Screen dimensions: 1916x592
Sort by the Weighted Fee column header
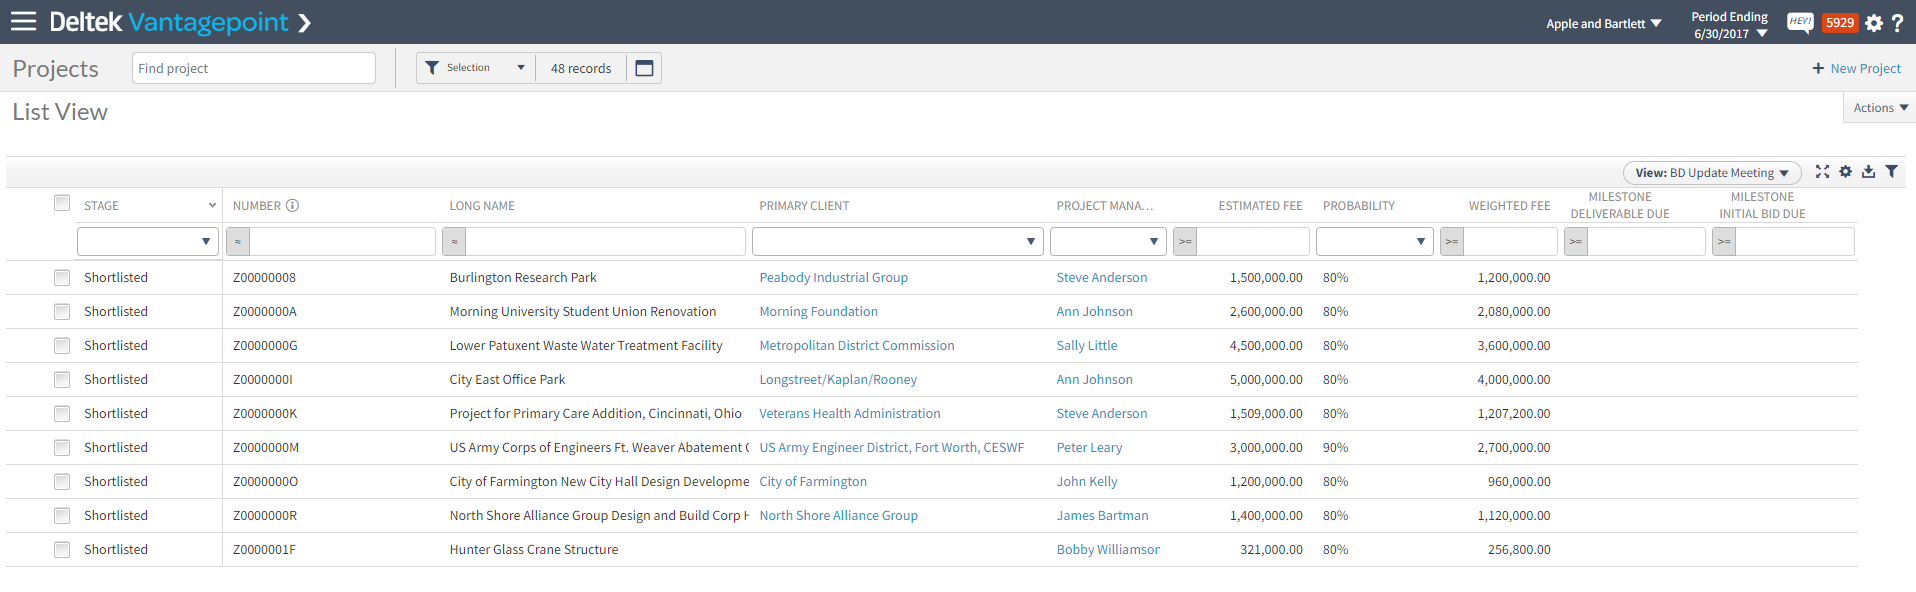1509,206
